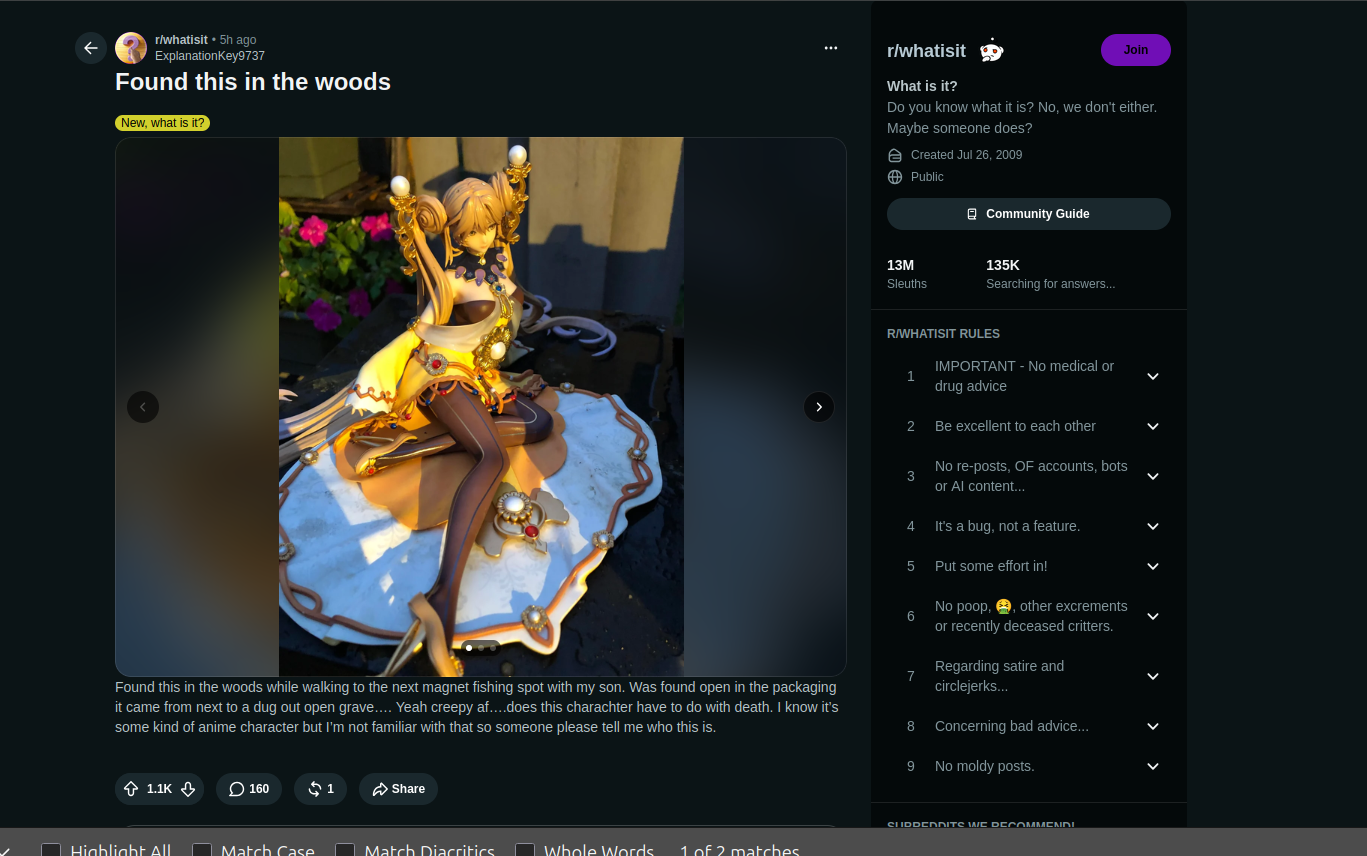This screenshot has height=856, width=1367.
Task: Expand rule 4 'It's a bug, not a feature'
Action: click(1029, 526)
